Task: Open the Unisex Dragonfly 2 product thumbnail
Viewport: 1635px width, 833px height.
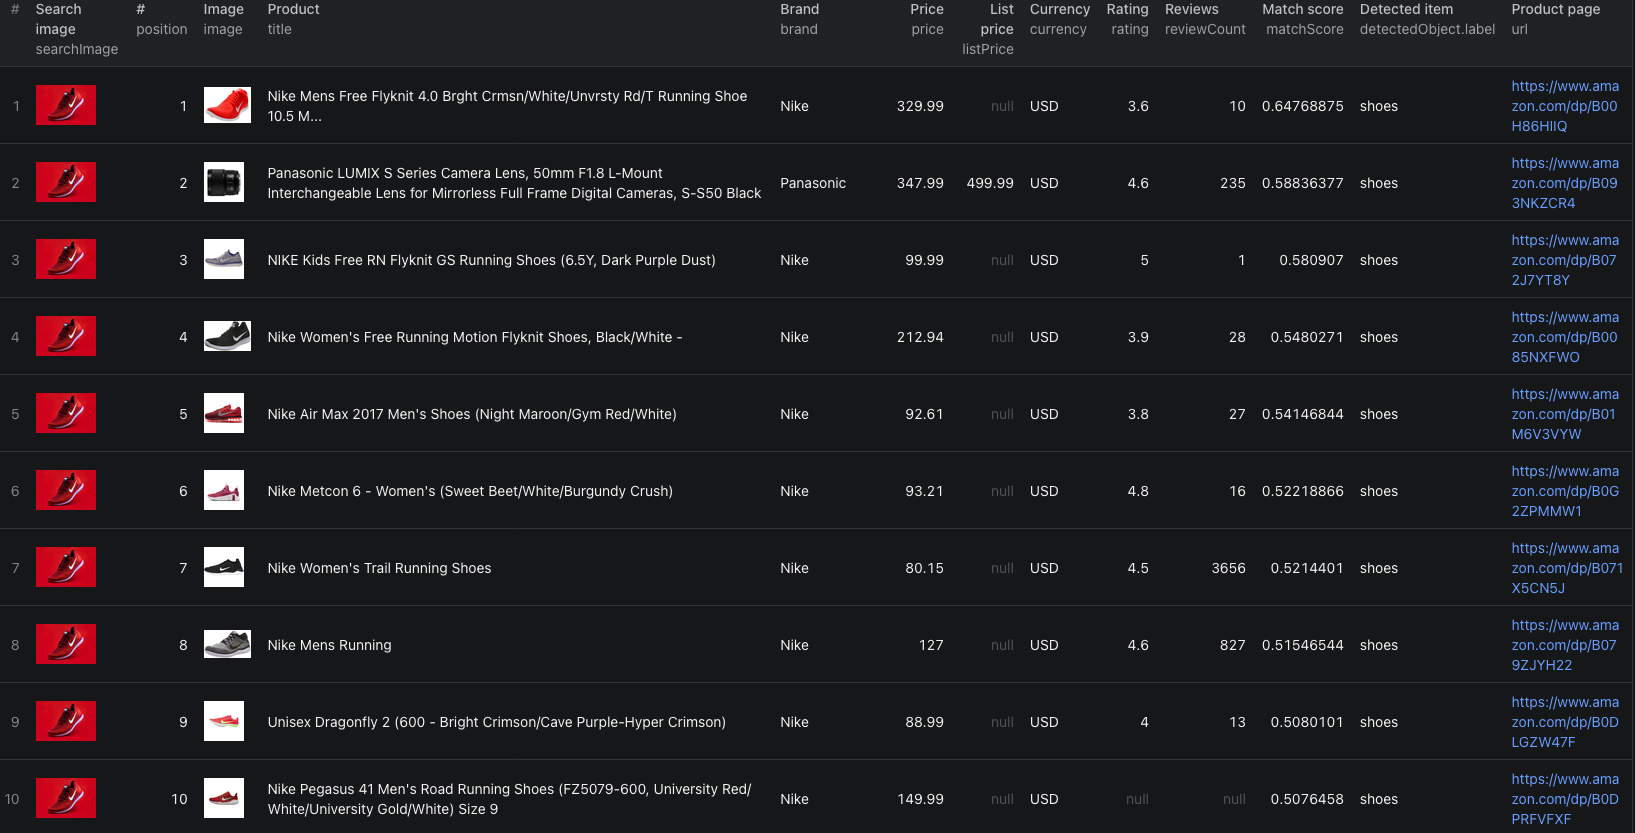Action: tap(224, 721)
